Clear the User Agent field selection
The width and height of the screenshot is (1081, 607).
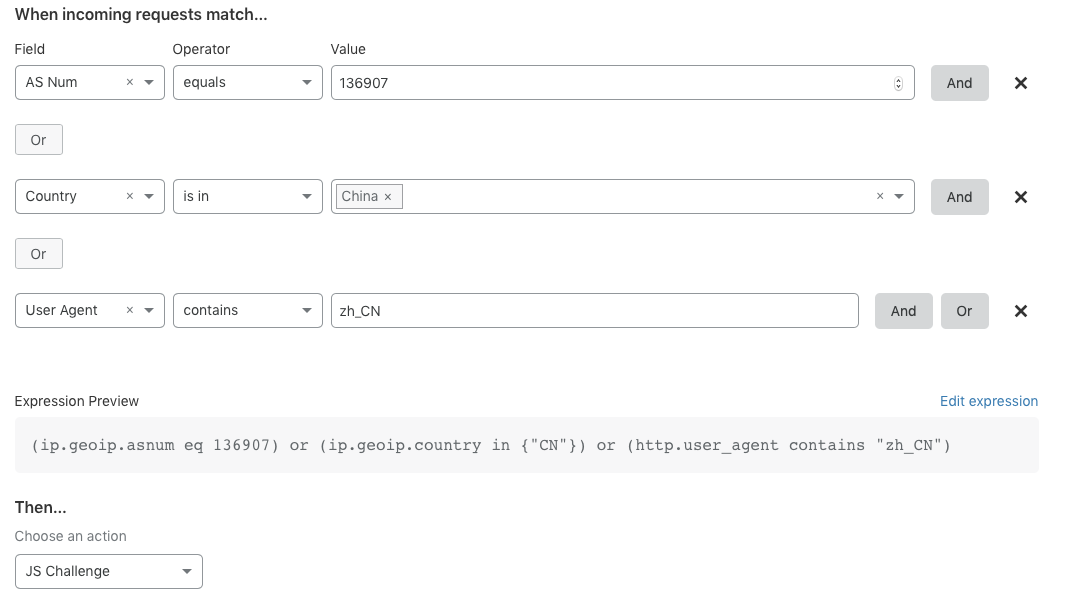coord(130,311)
